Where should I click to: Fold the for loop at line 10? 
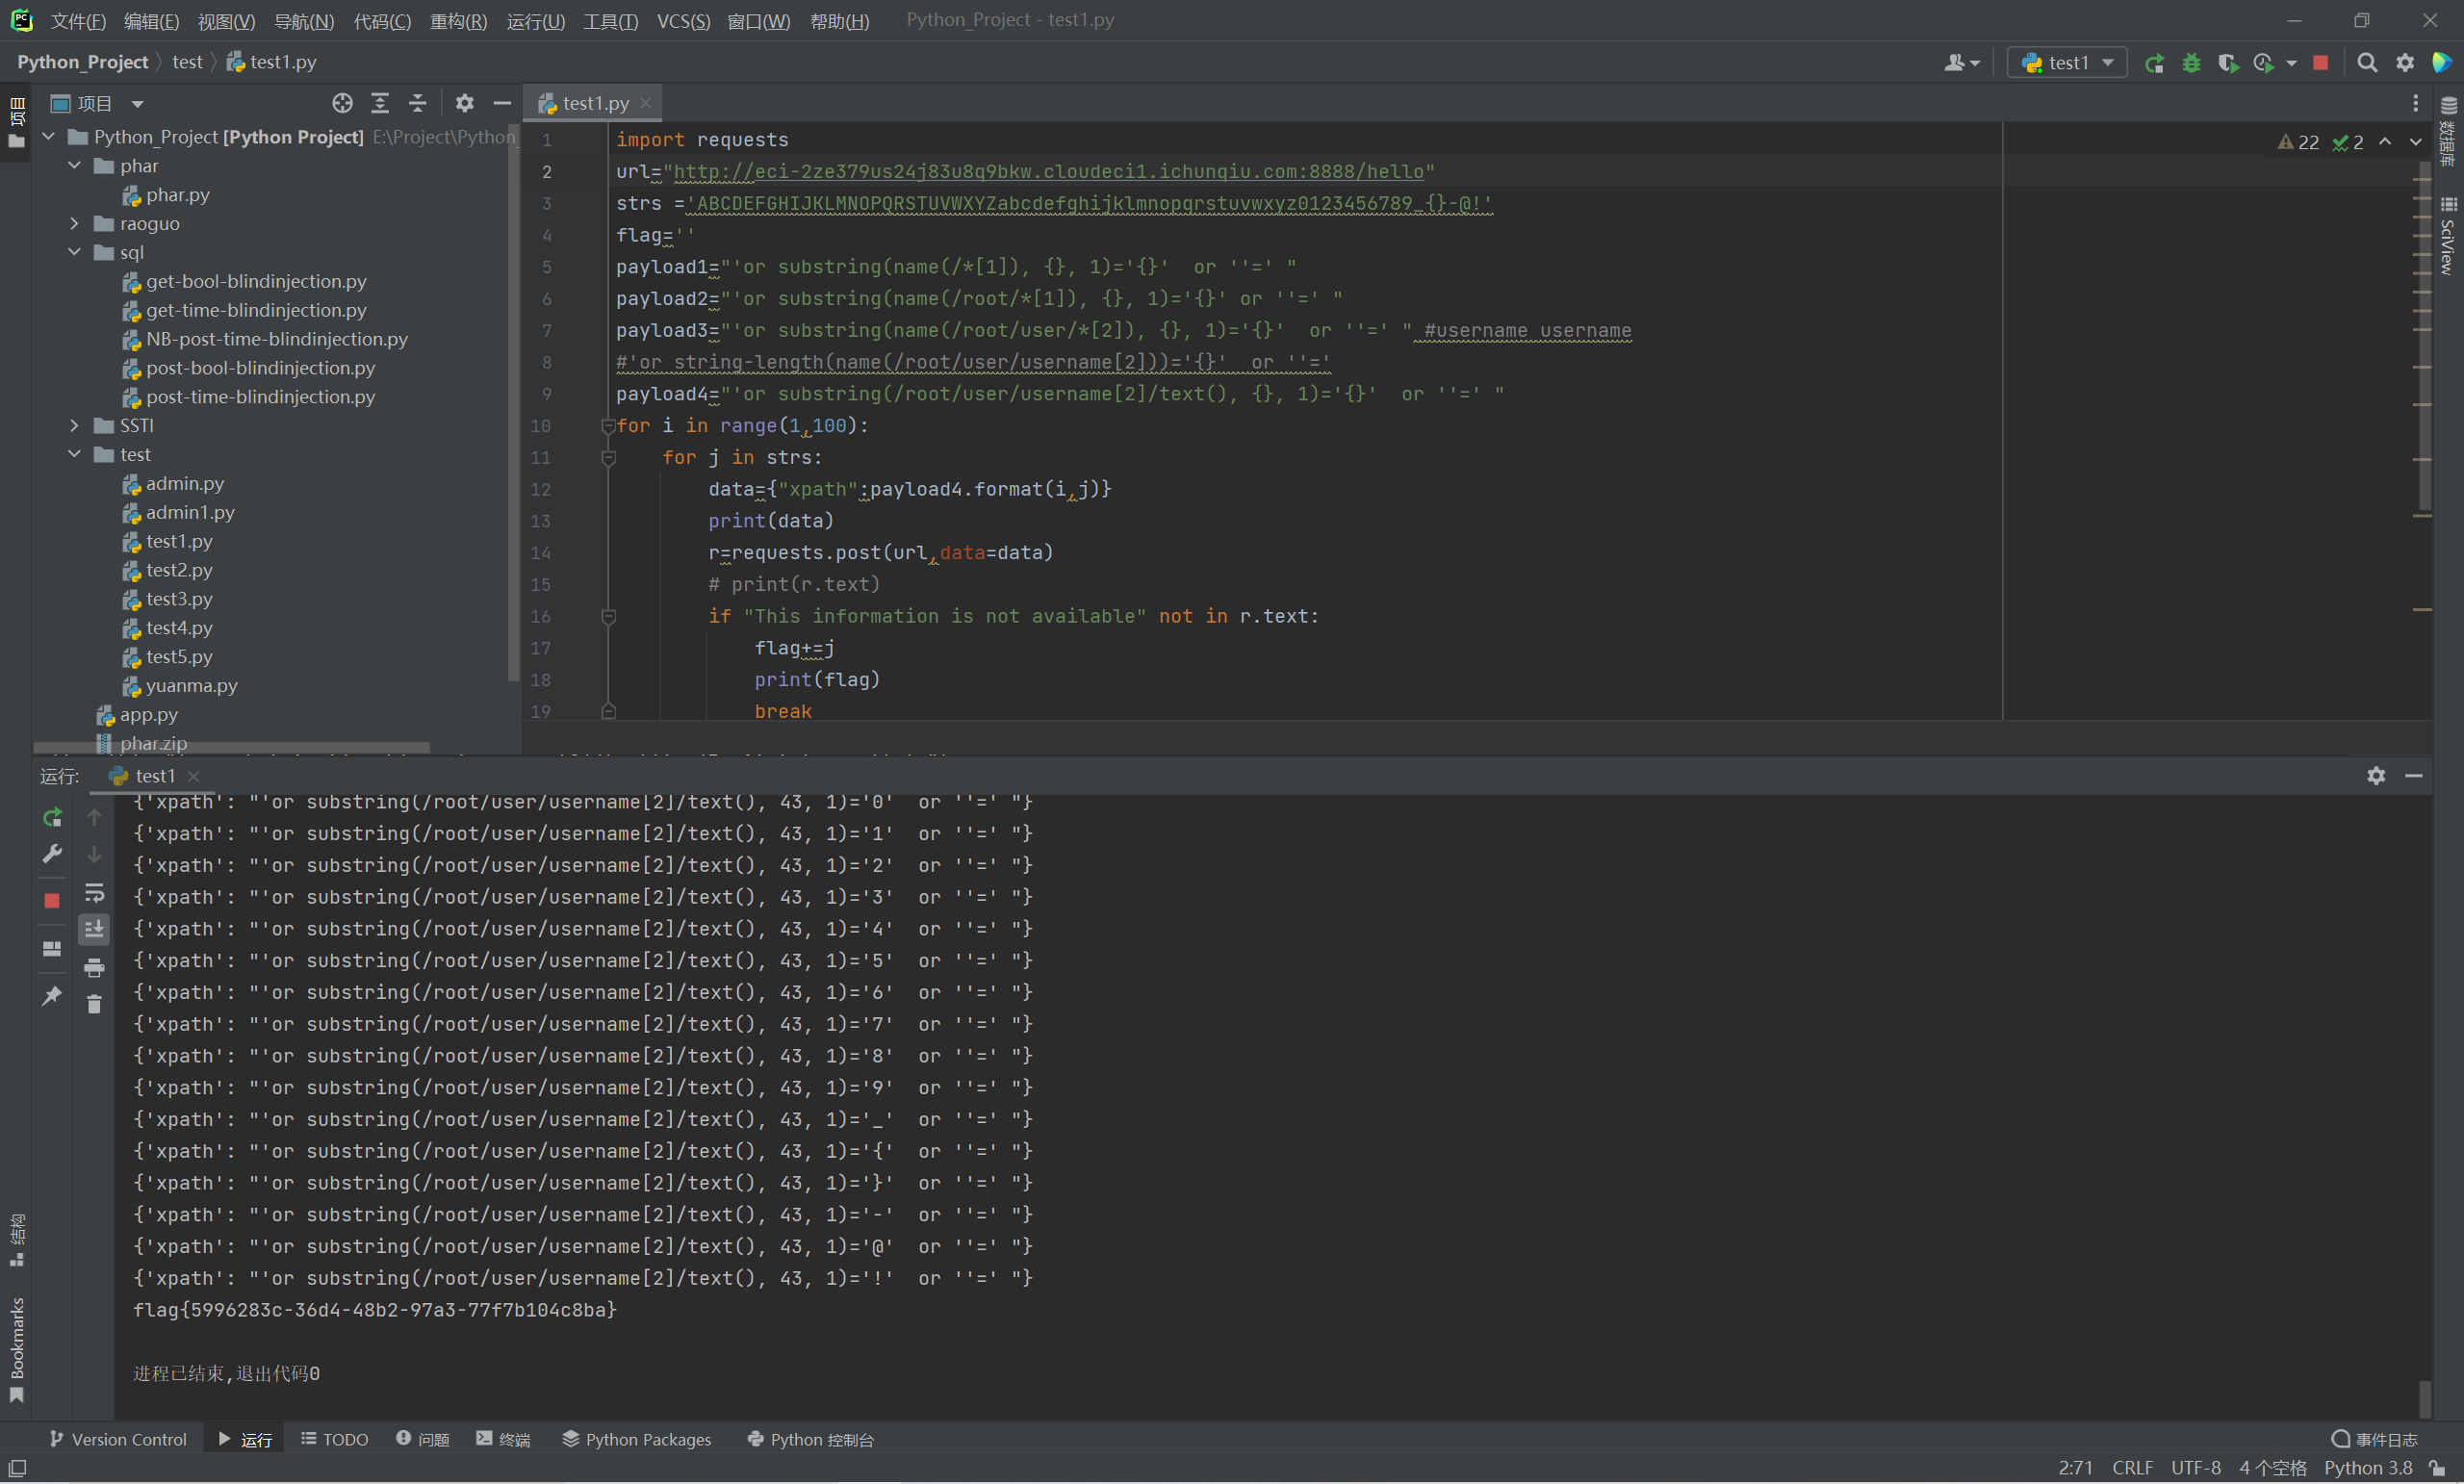[608, 426]
